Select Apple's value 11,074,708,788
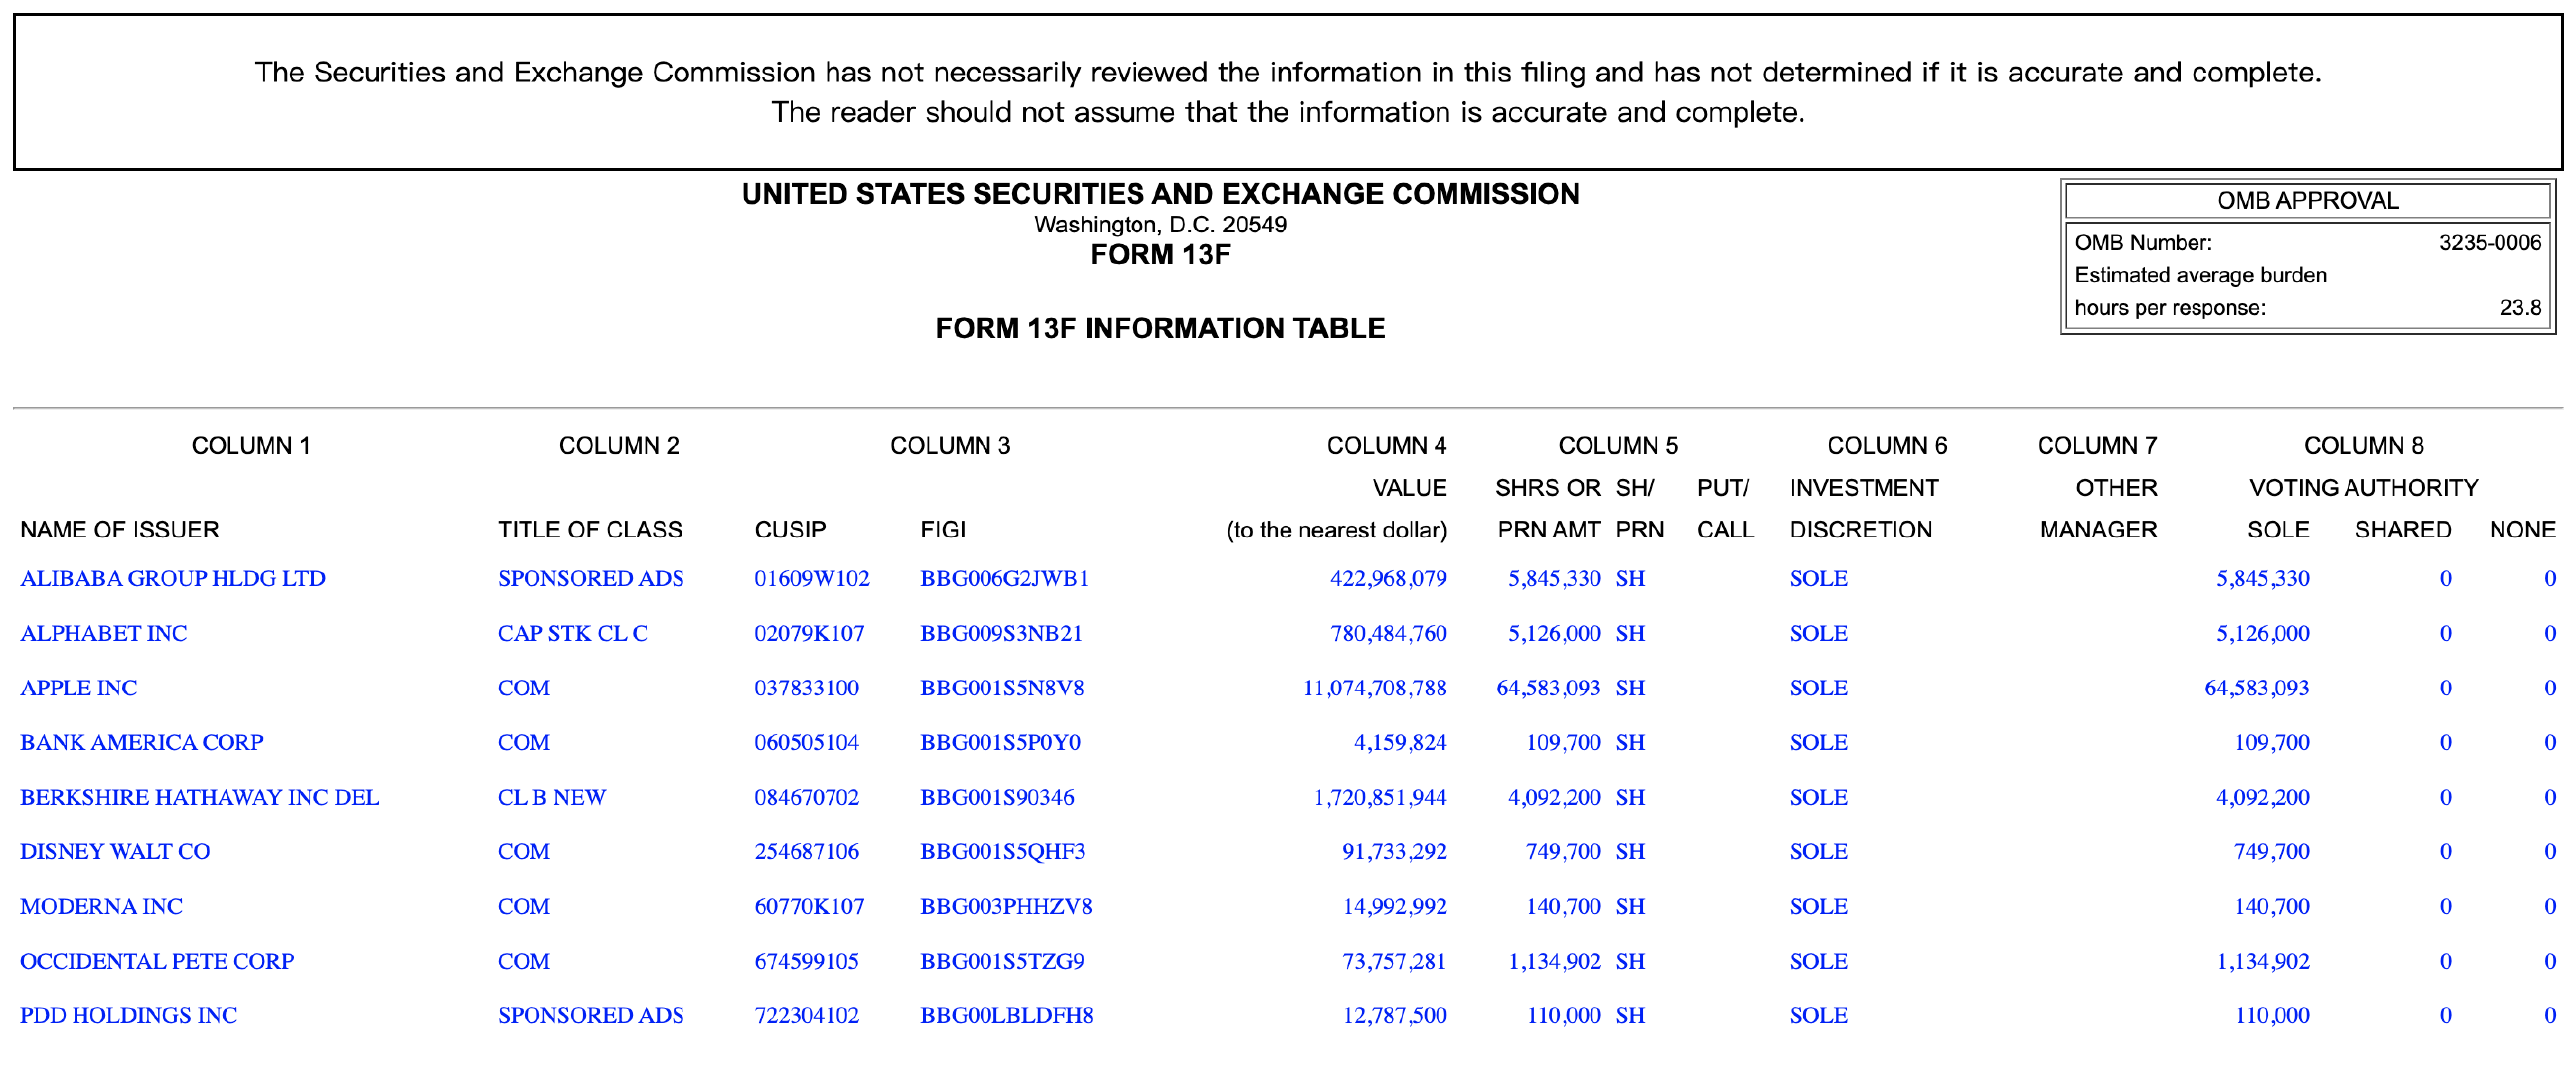Image resolution: width=2576 pixels, height=1073 pixels. [1374, 688]
